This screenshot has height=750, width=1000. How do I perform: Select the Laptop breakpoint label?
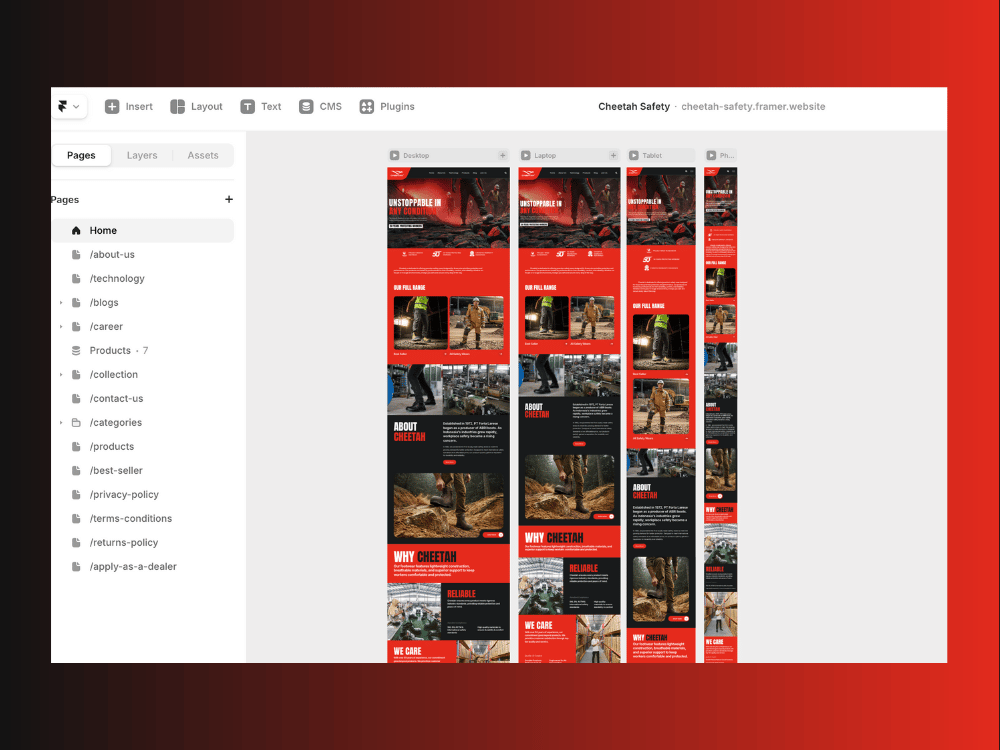click(545, 156)
